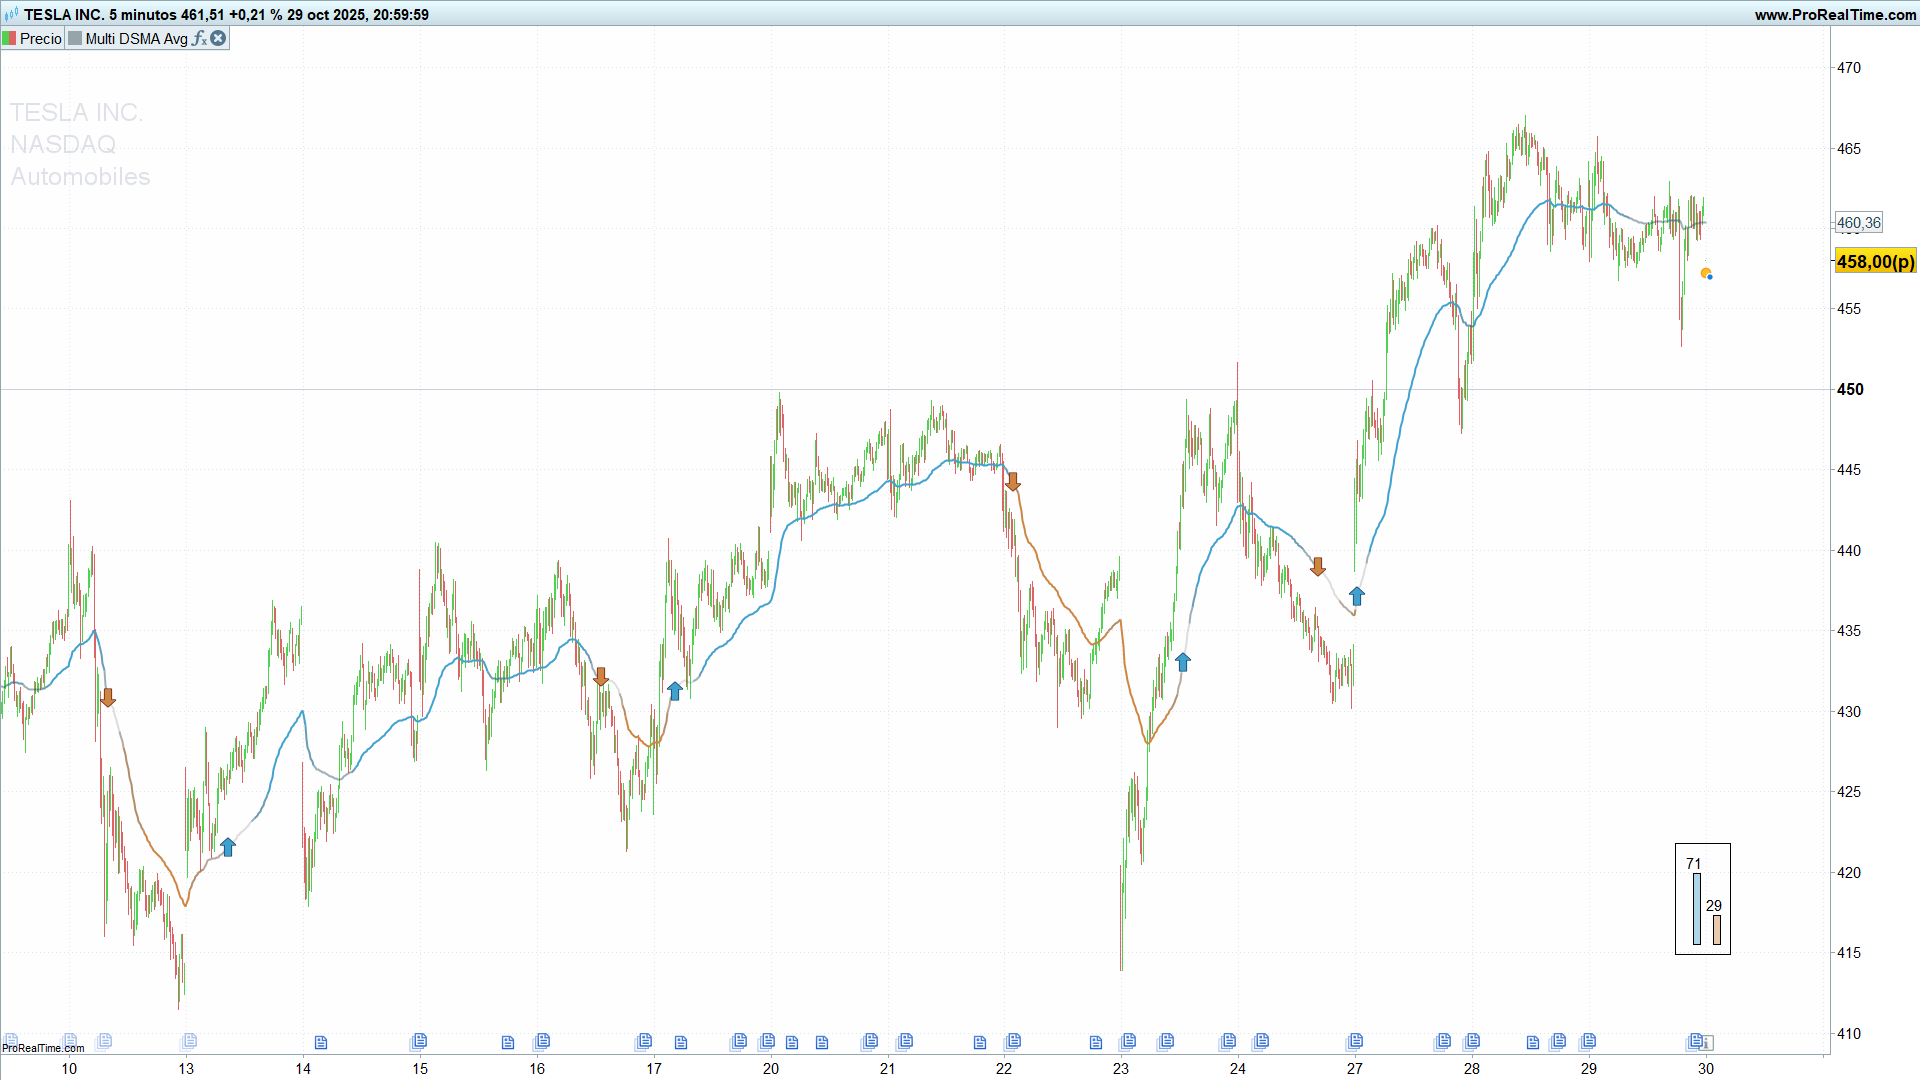Click the orange down arrow signal at date 22
The width and height of the screenshot is (1920, 1080).
click(x=1013, y=482)
